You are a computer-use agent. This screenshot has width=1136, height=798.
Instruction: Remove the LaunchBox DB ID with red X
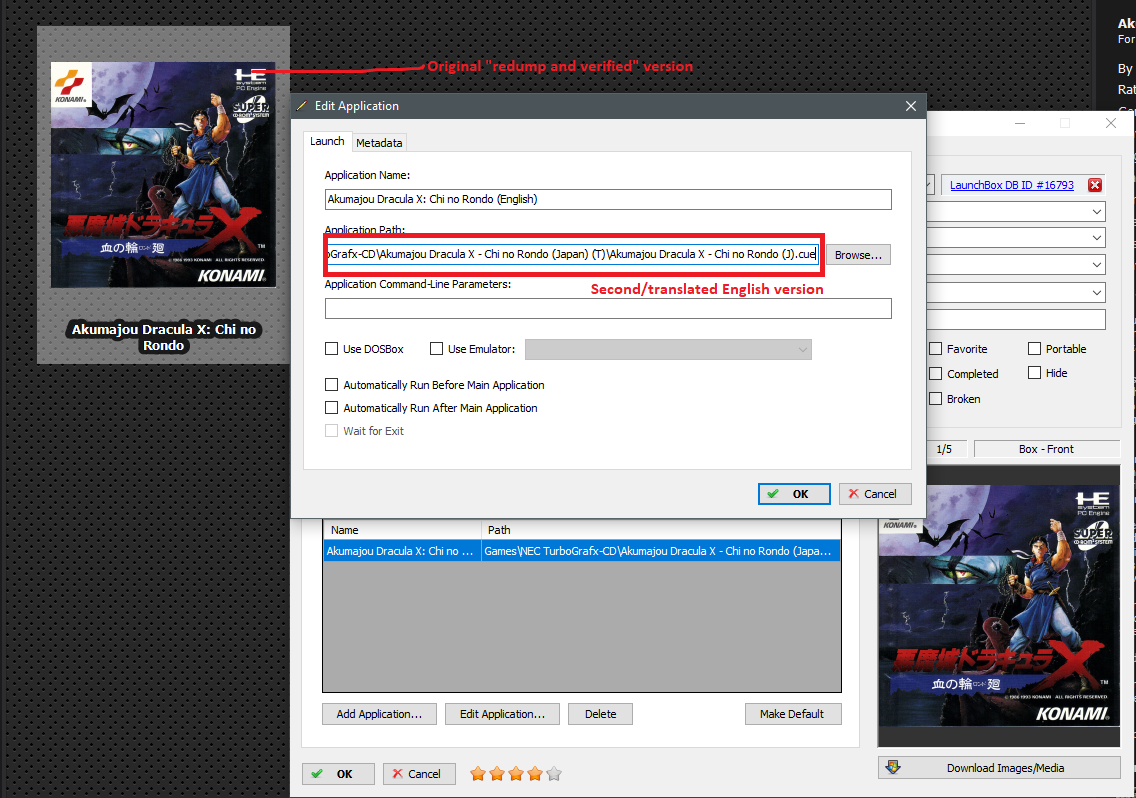click(x=1095, y=185)
